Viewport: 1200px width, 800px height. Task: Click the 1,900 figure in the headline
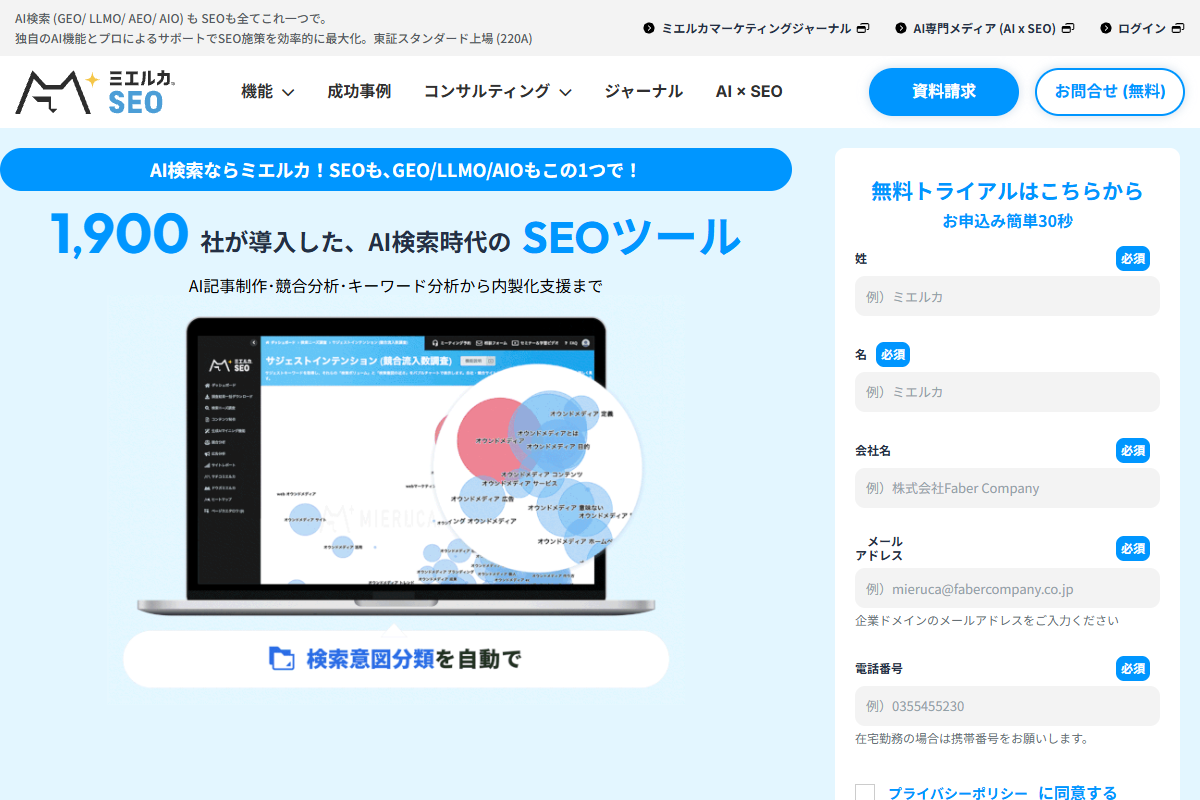coord(119,234)
